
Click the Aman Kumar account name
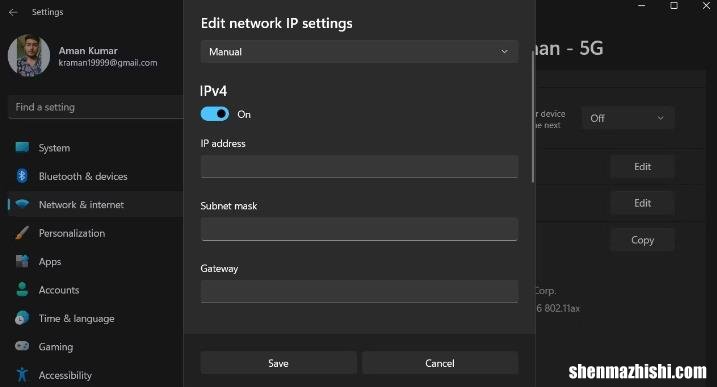point(88,50)
